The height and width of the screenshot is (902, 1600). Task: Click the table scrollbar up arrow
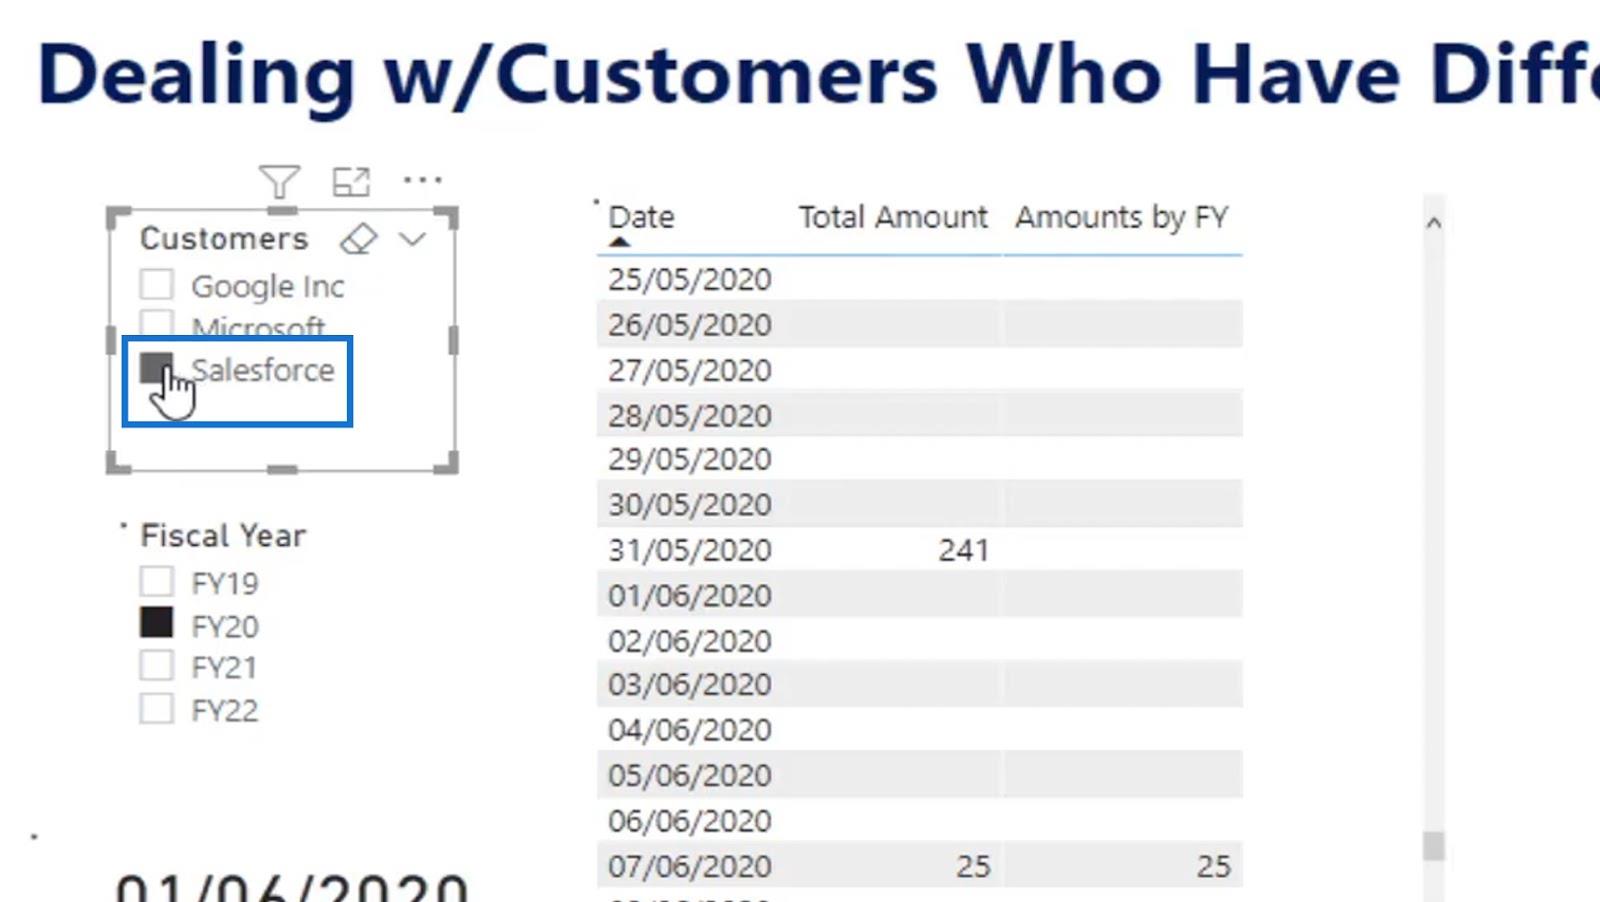click(1433, 223)
